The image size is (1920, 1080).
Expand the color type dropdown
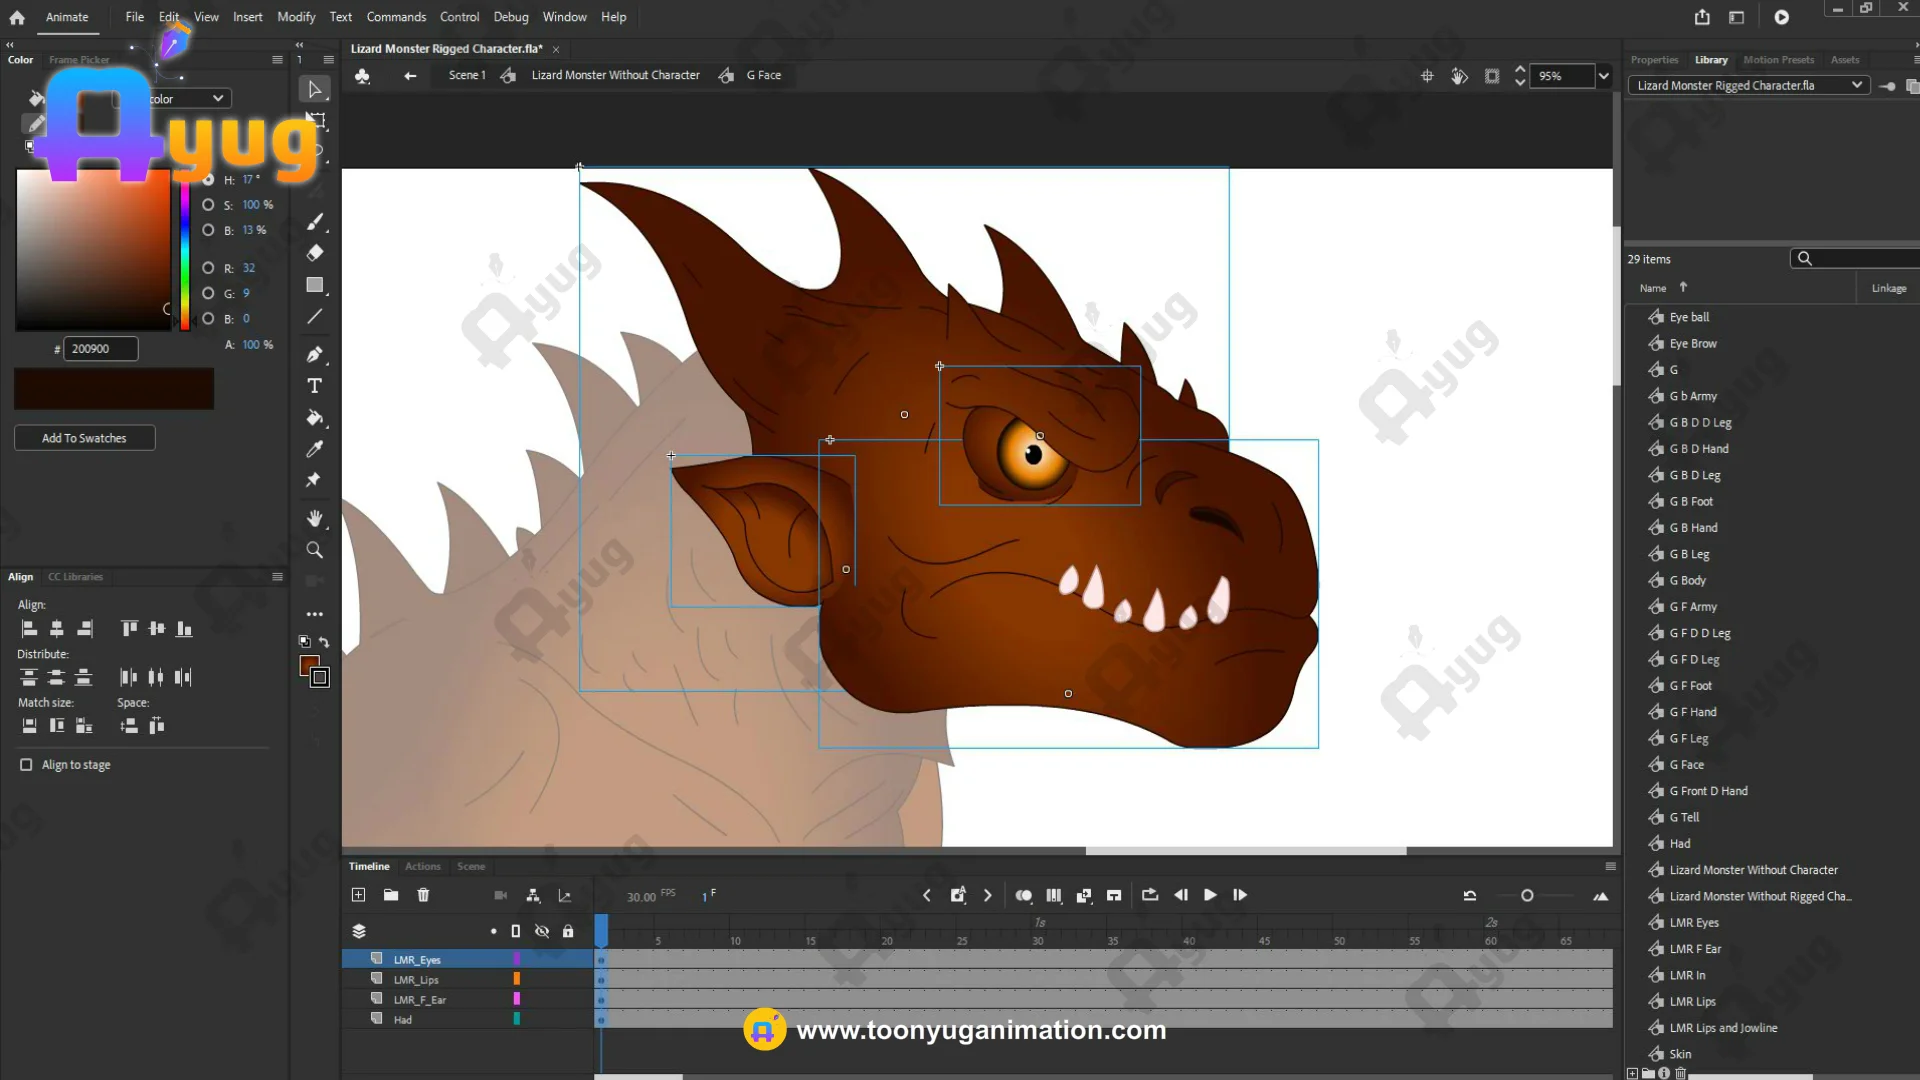pos(217,98)
